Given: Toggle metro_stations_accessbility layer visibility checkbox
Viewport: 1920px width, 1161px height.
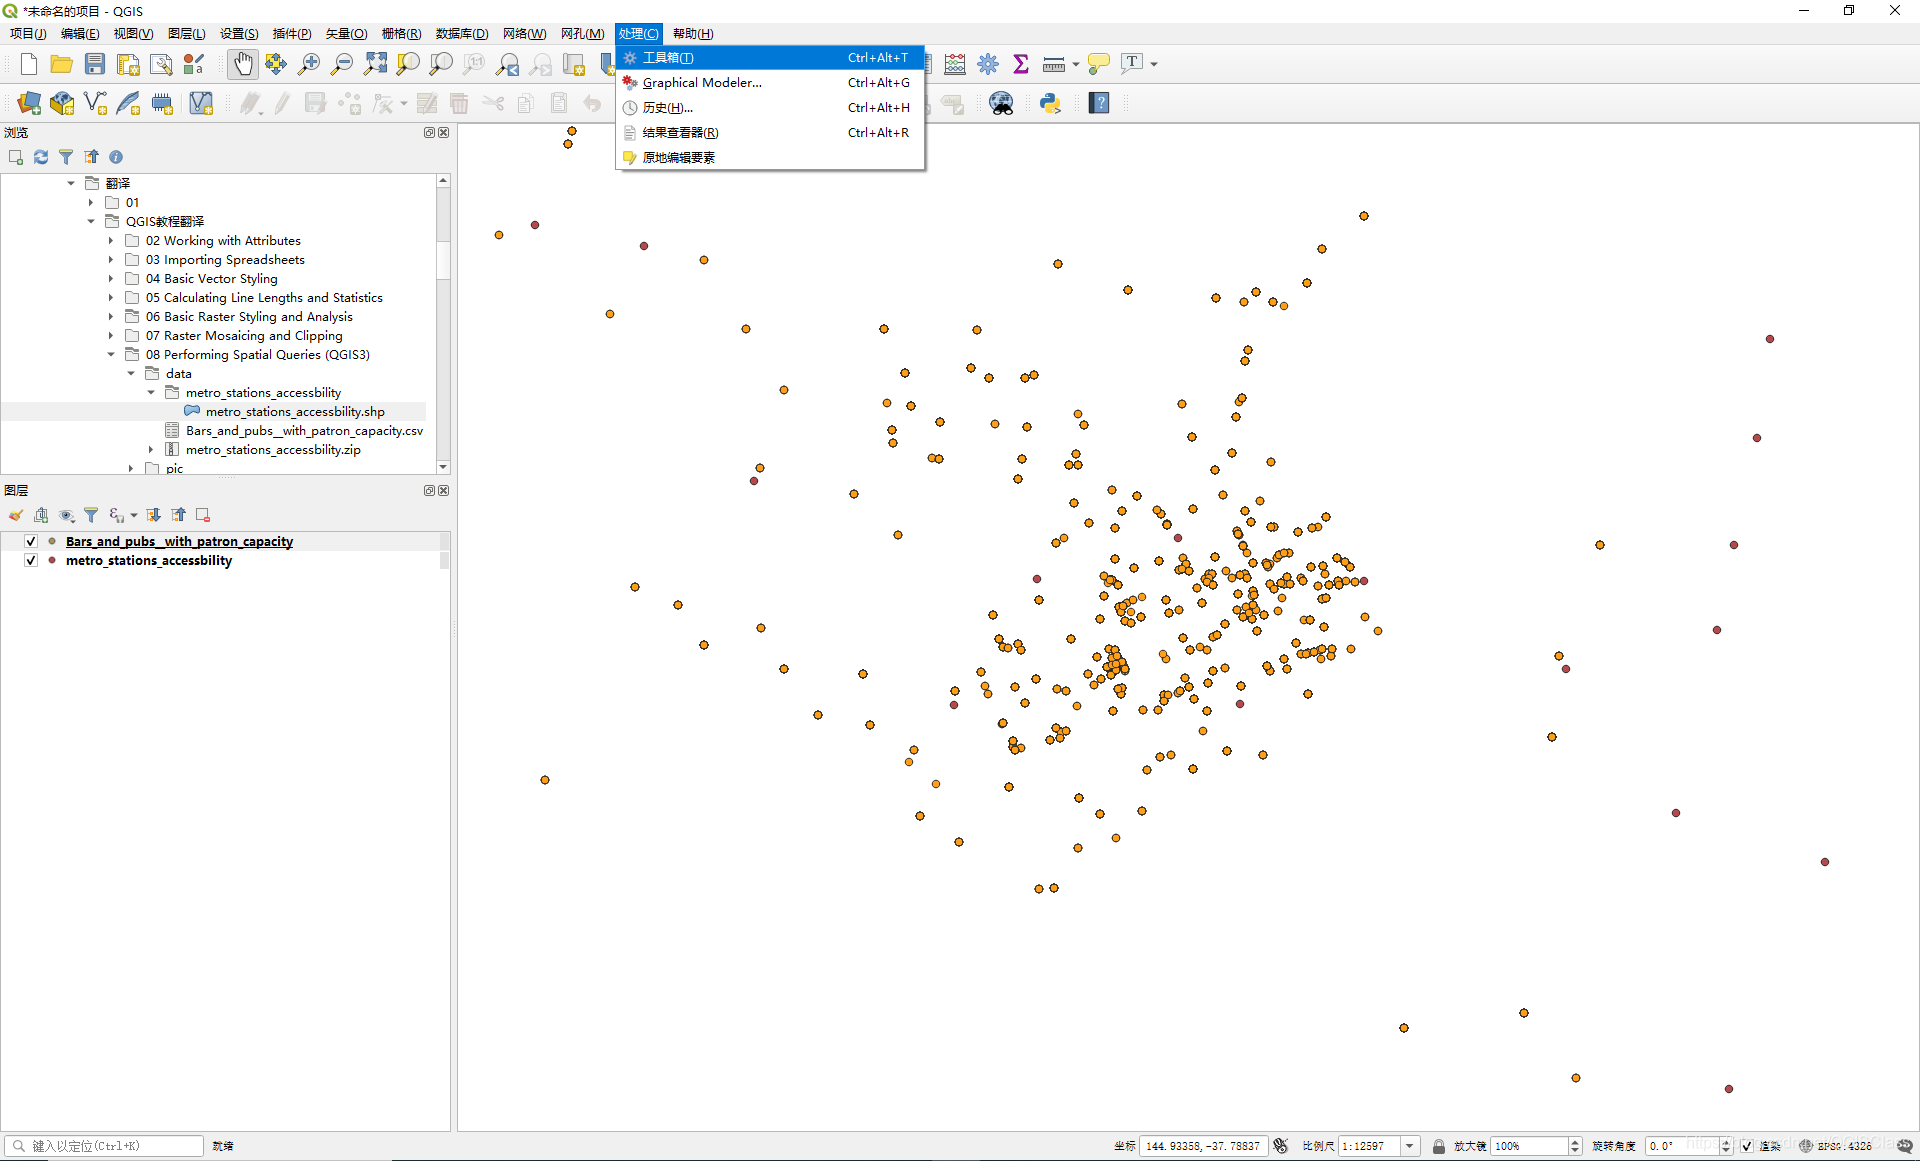Looking at the screenshot, I should click(31, 560).
